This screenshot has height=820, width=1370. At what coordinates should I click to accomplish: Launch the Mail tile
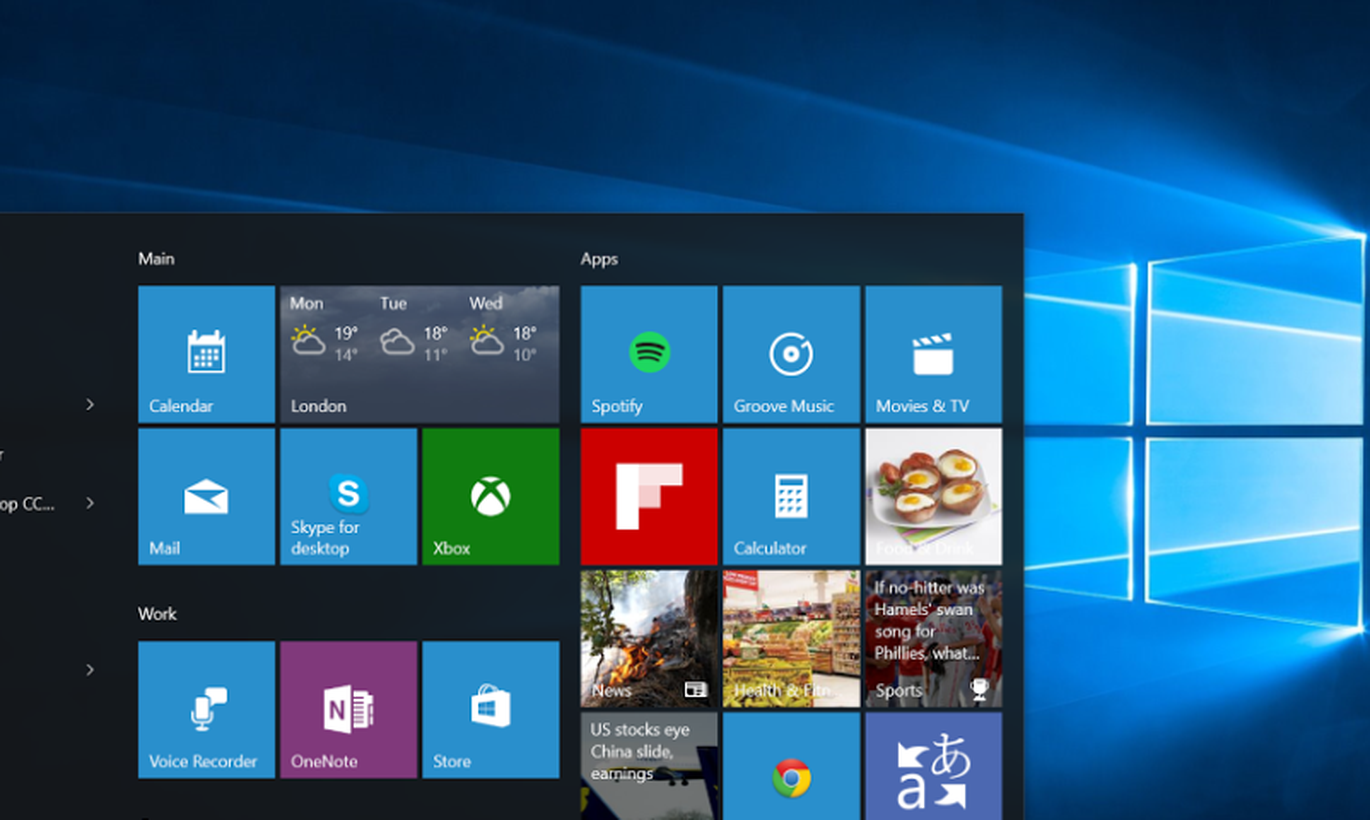[206, 496]
